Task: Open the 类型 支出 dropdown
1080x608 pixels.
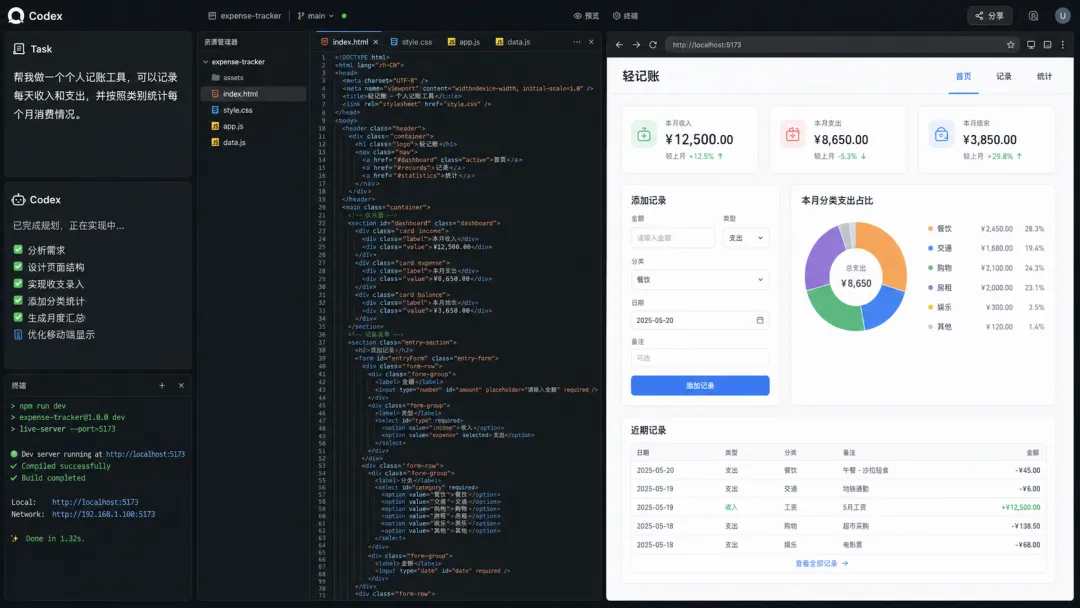Action: point(746,238)
